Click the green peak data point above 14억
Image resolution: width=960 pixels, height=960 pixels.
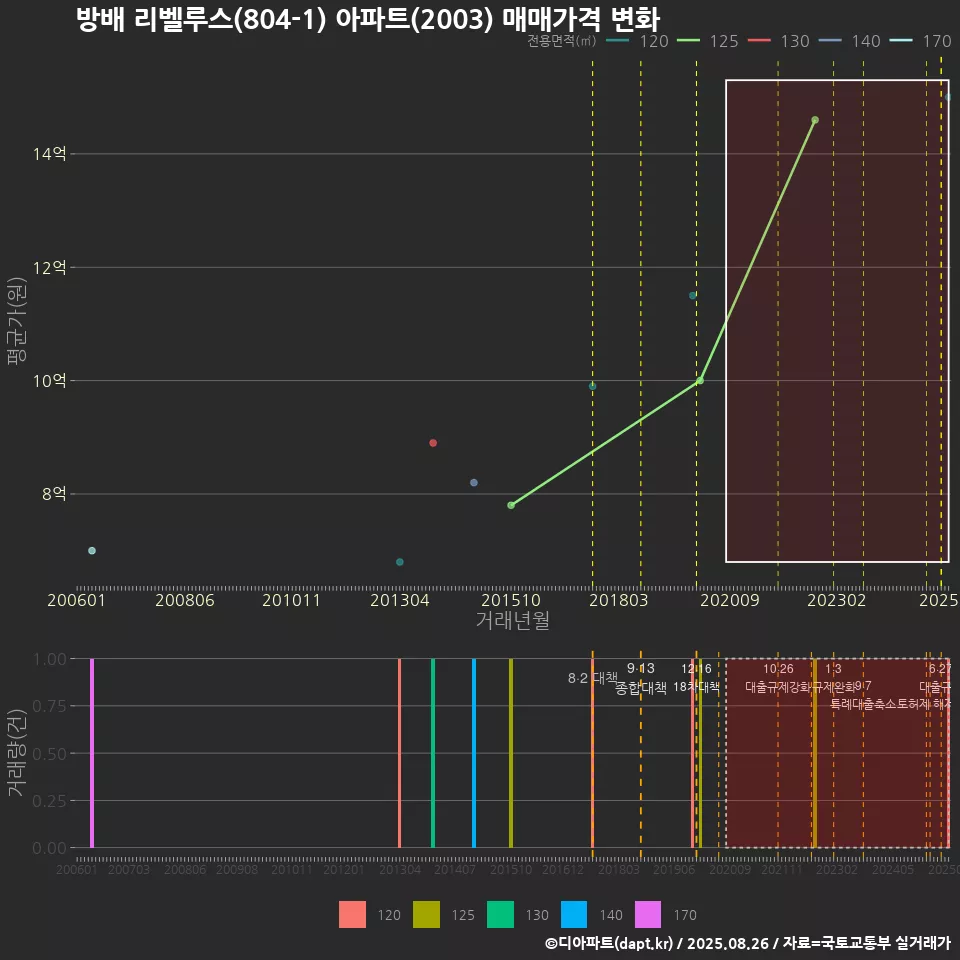815,120
